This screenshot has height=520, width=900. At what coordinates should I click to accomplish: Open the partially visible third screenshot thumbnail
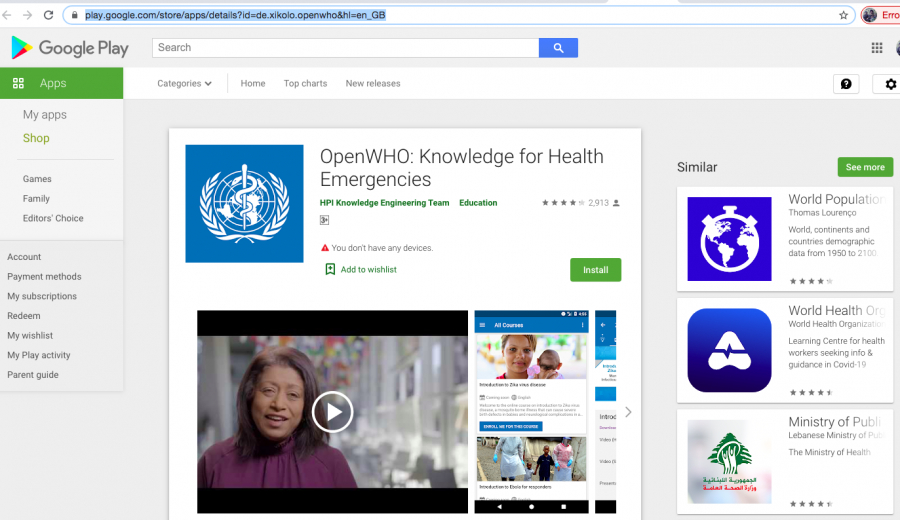605,412
